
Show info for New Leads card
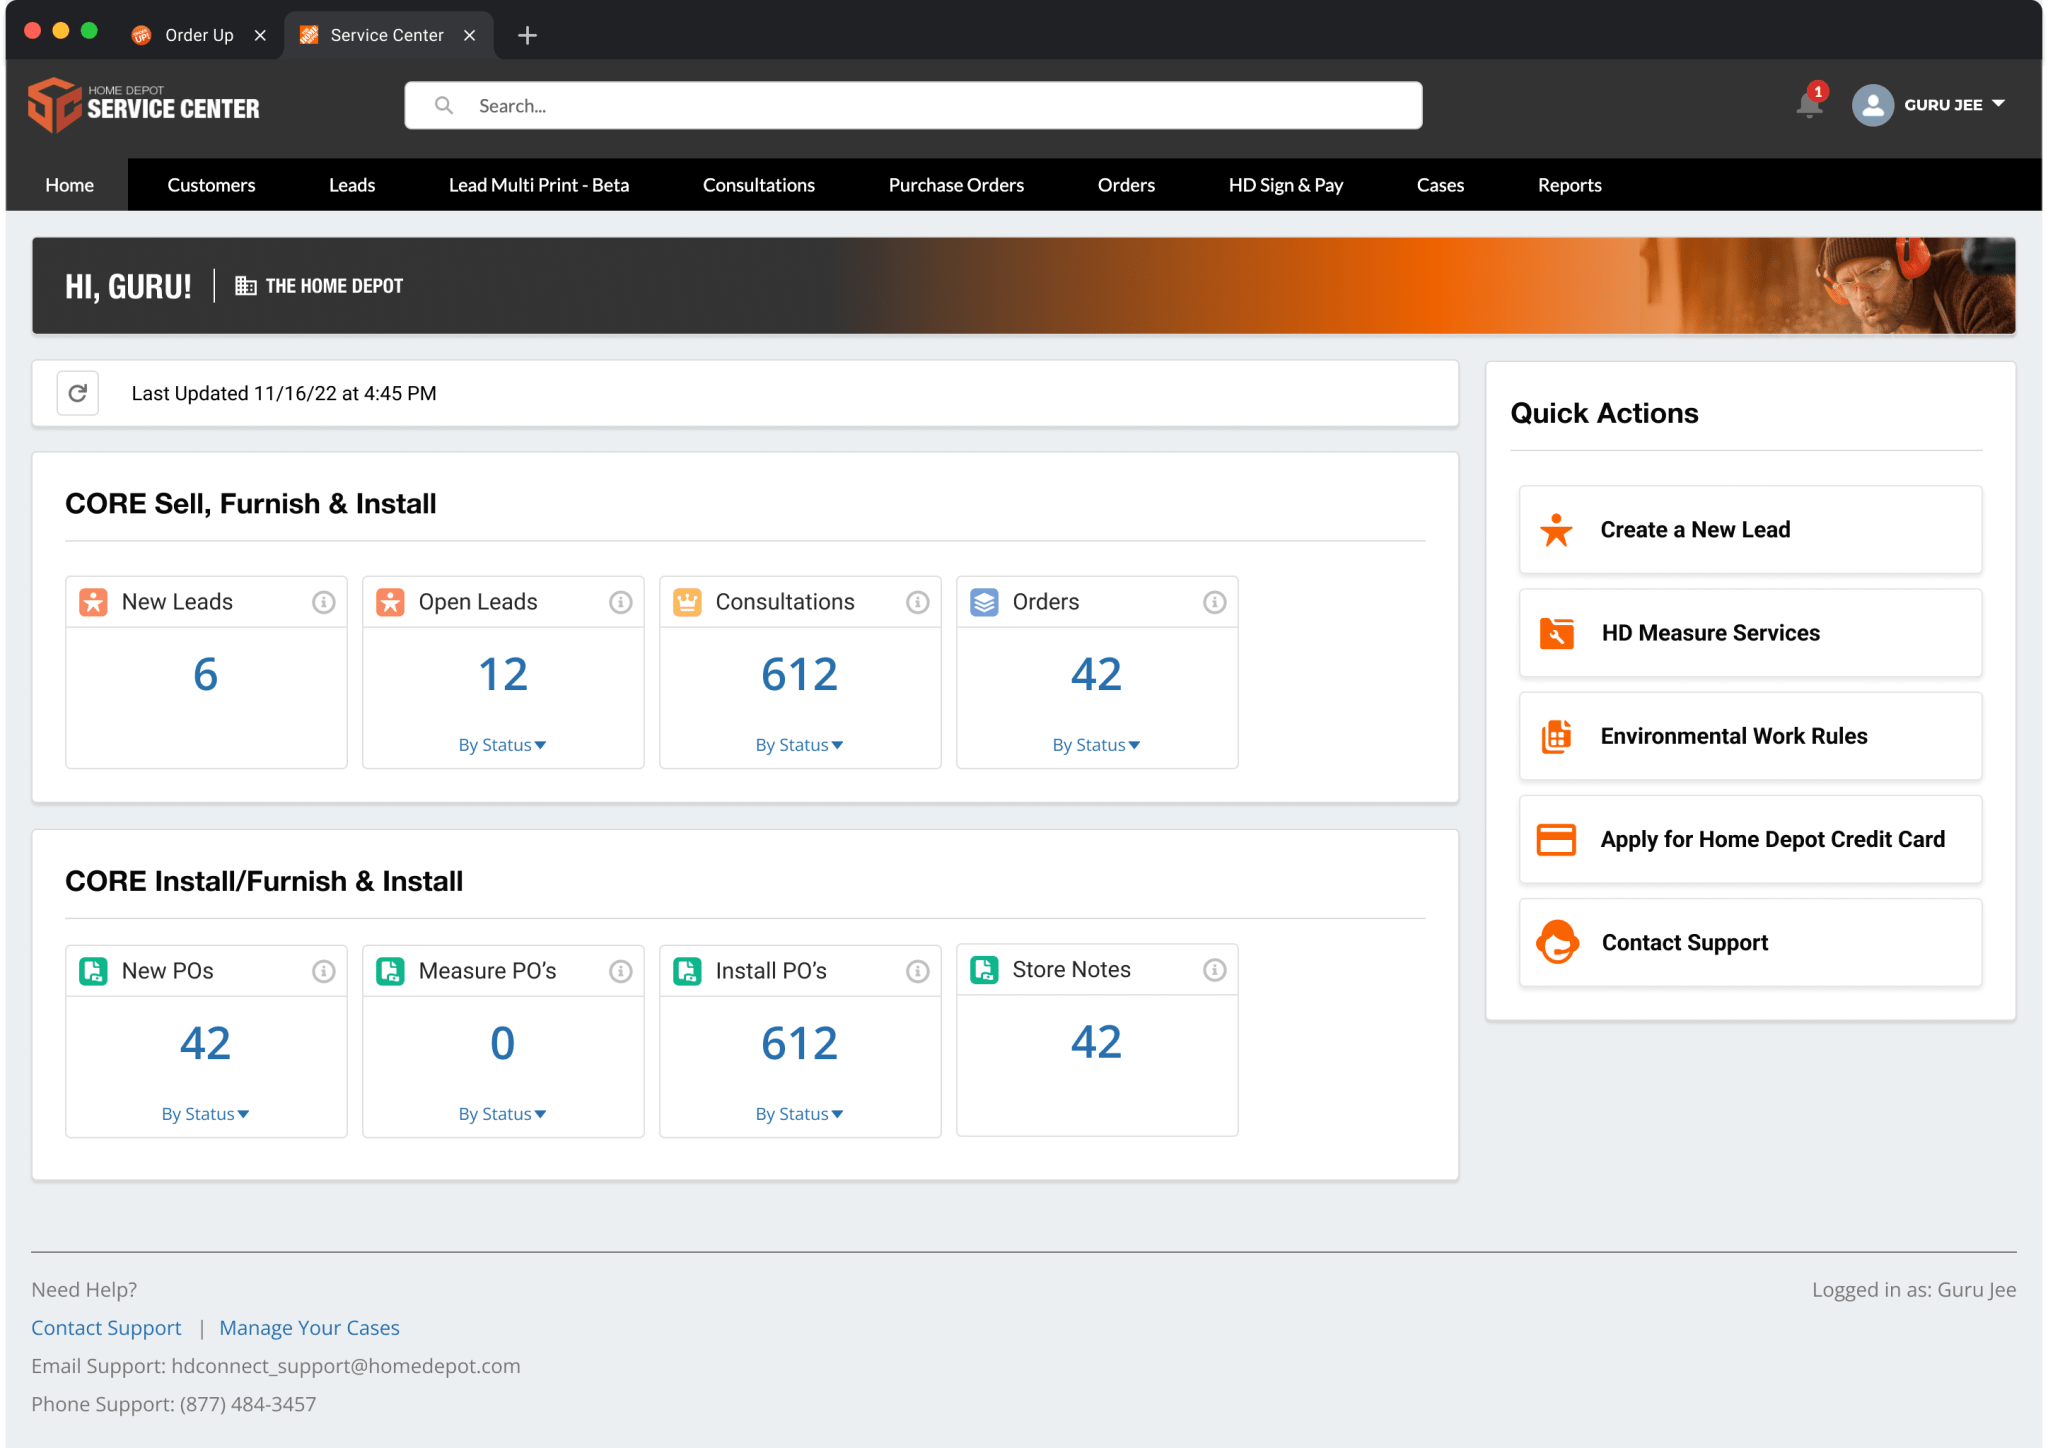(323, 602)
